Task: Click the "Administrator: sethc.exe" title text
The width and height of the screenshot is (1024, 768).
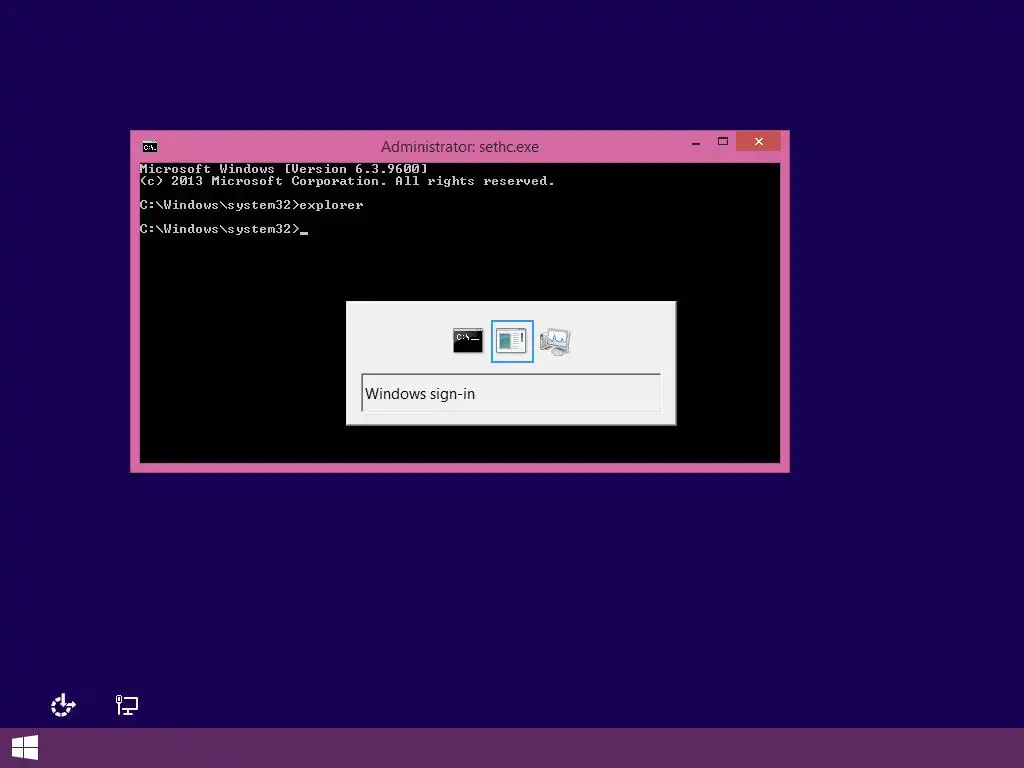Action: click(460, 147)
